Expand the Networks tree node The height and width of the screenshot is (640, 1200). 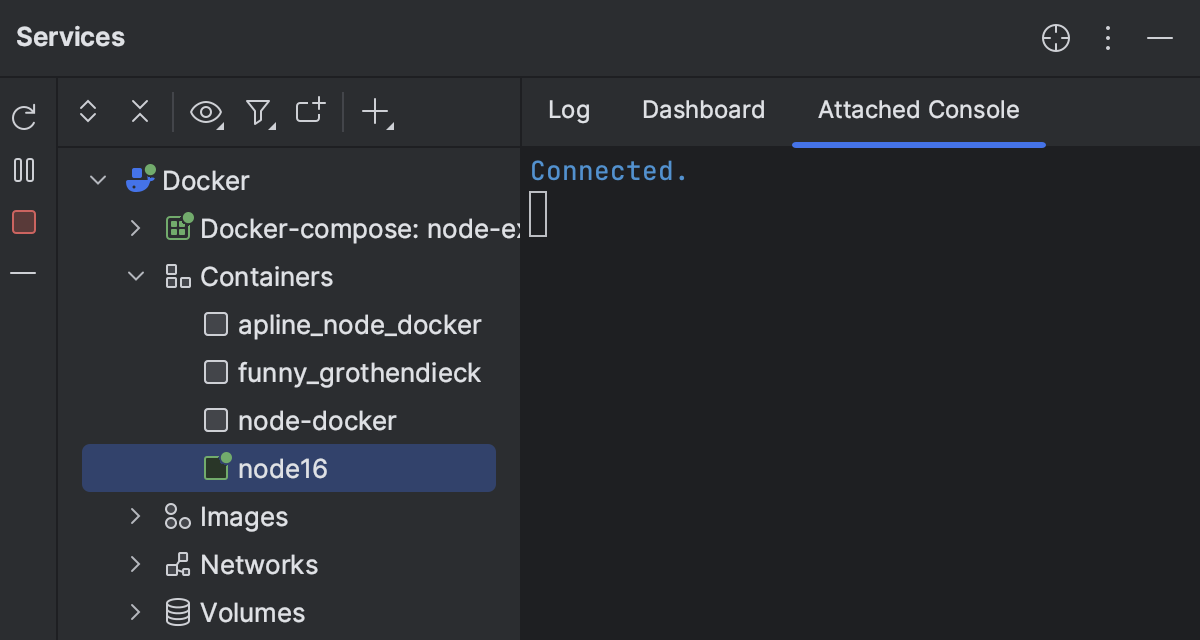[x=136, y=564]
